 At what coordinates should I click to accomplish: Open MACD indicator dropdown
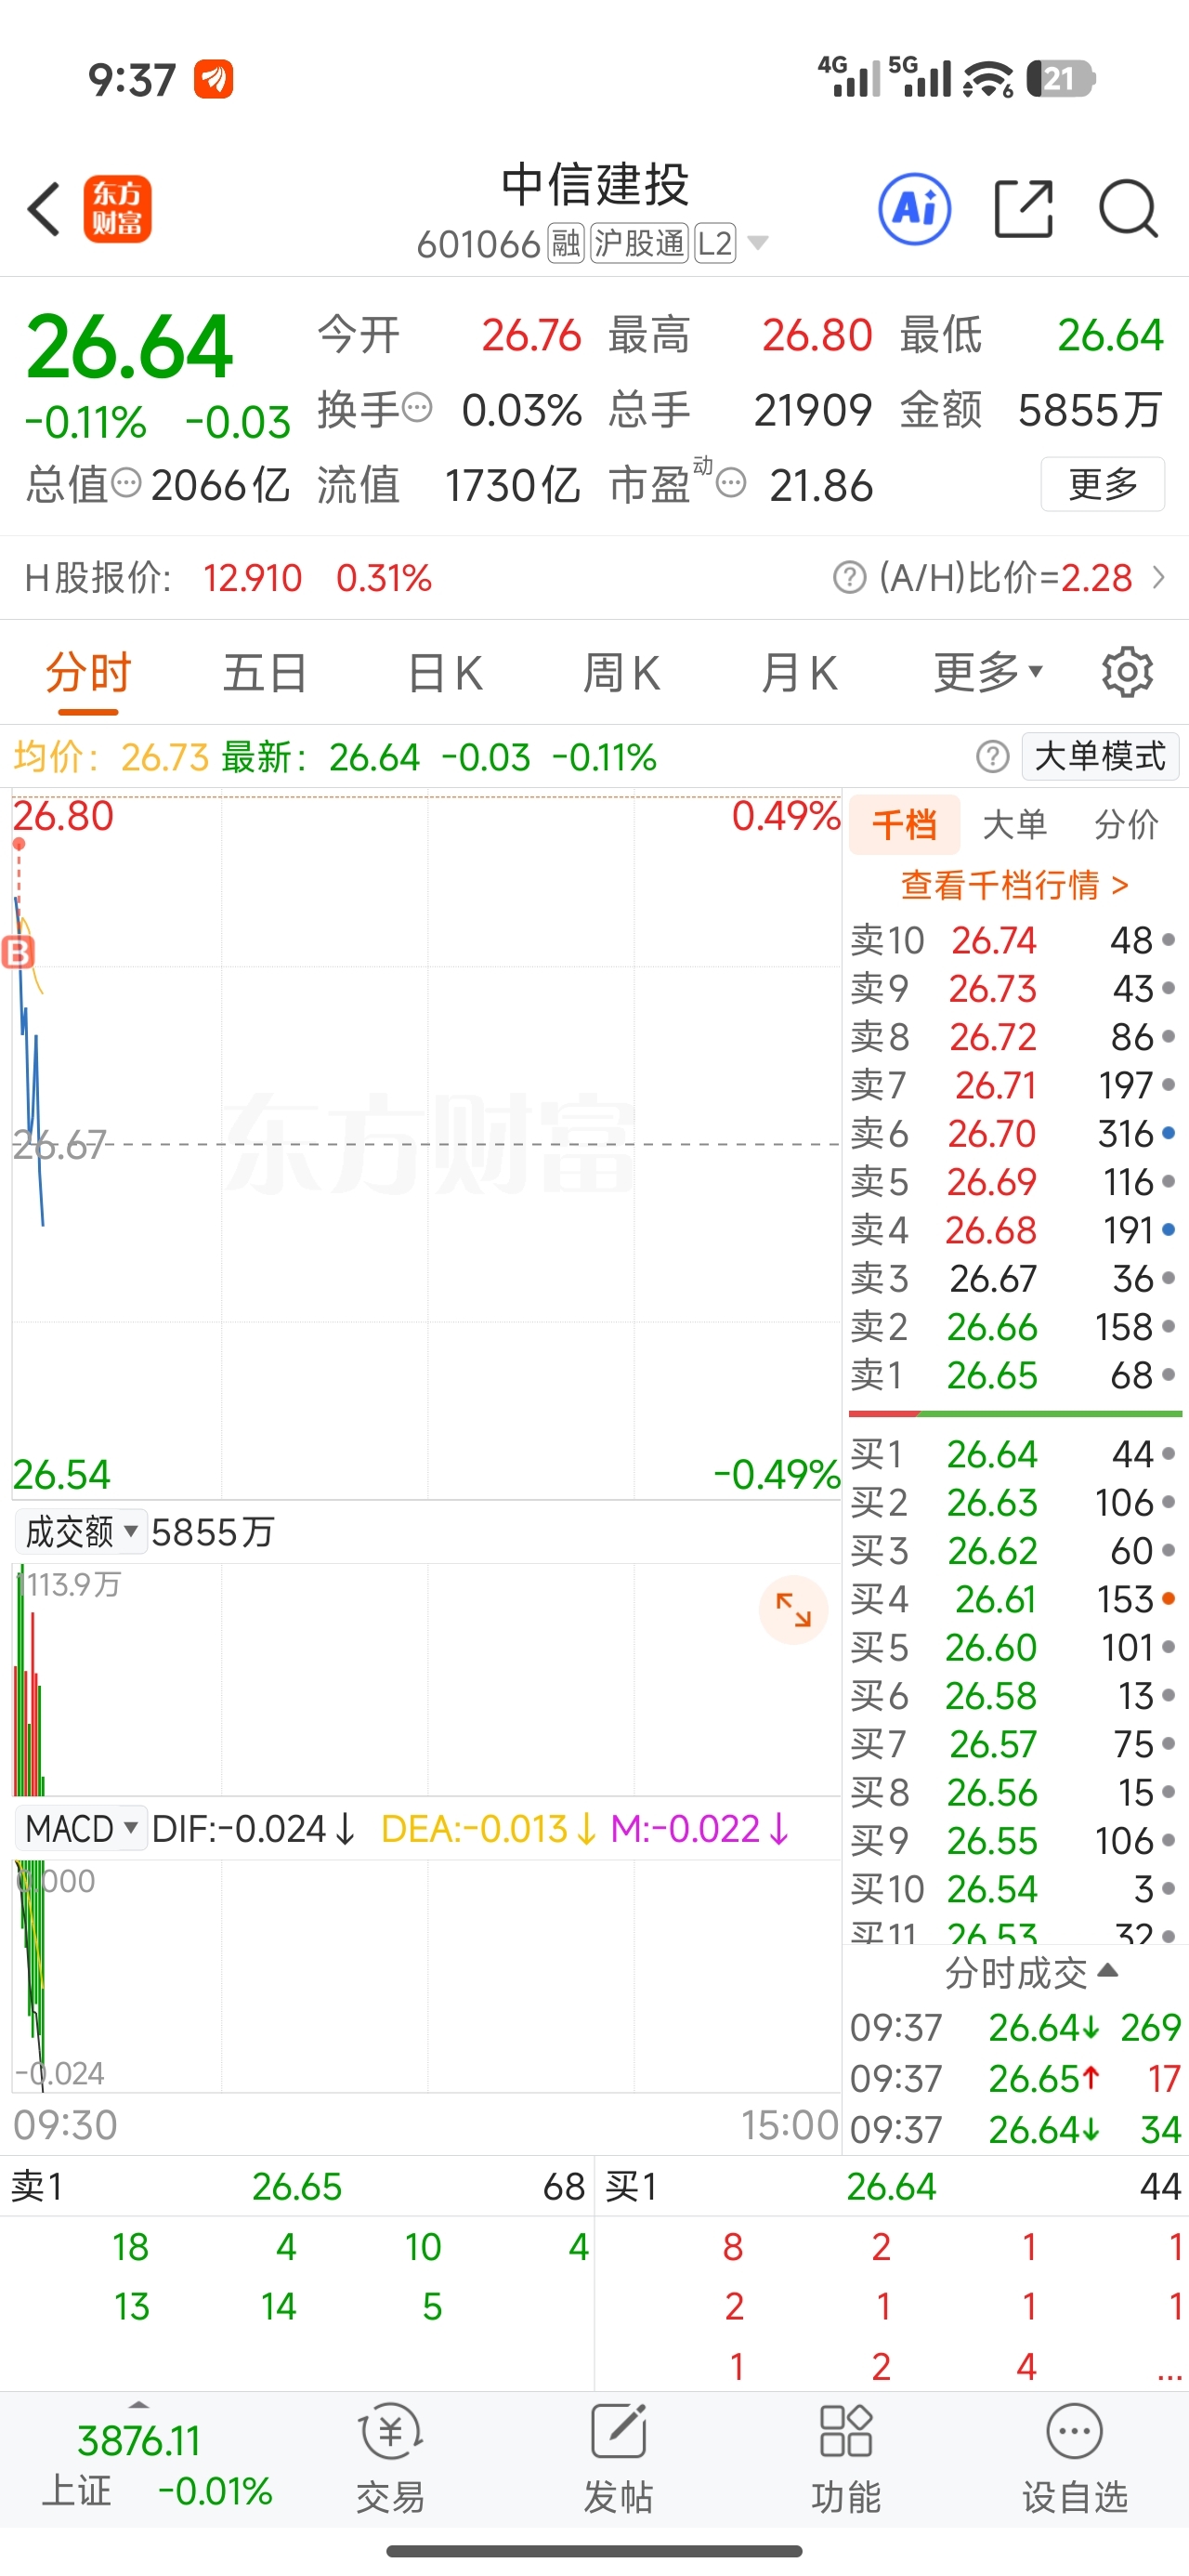pos(80,1828)
